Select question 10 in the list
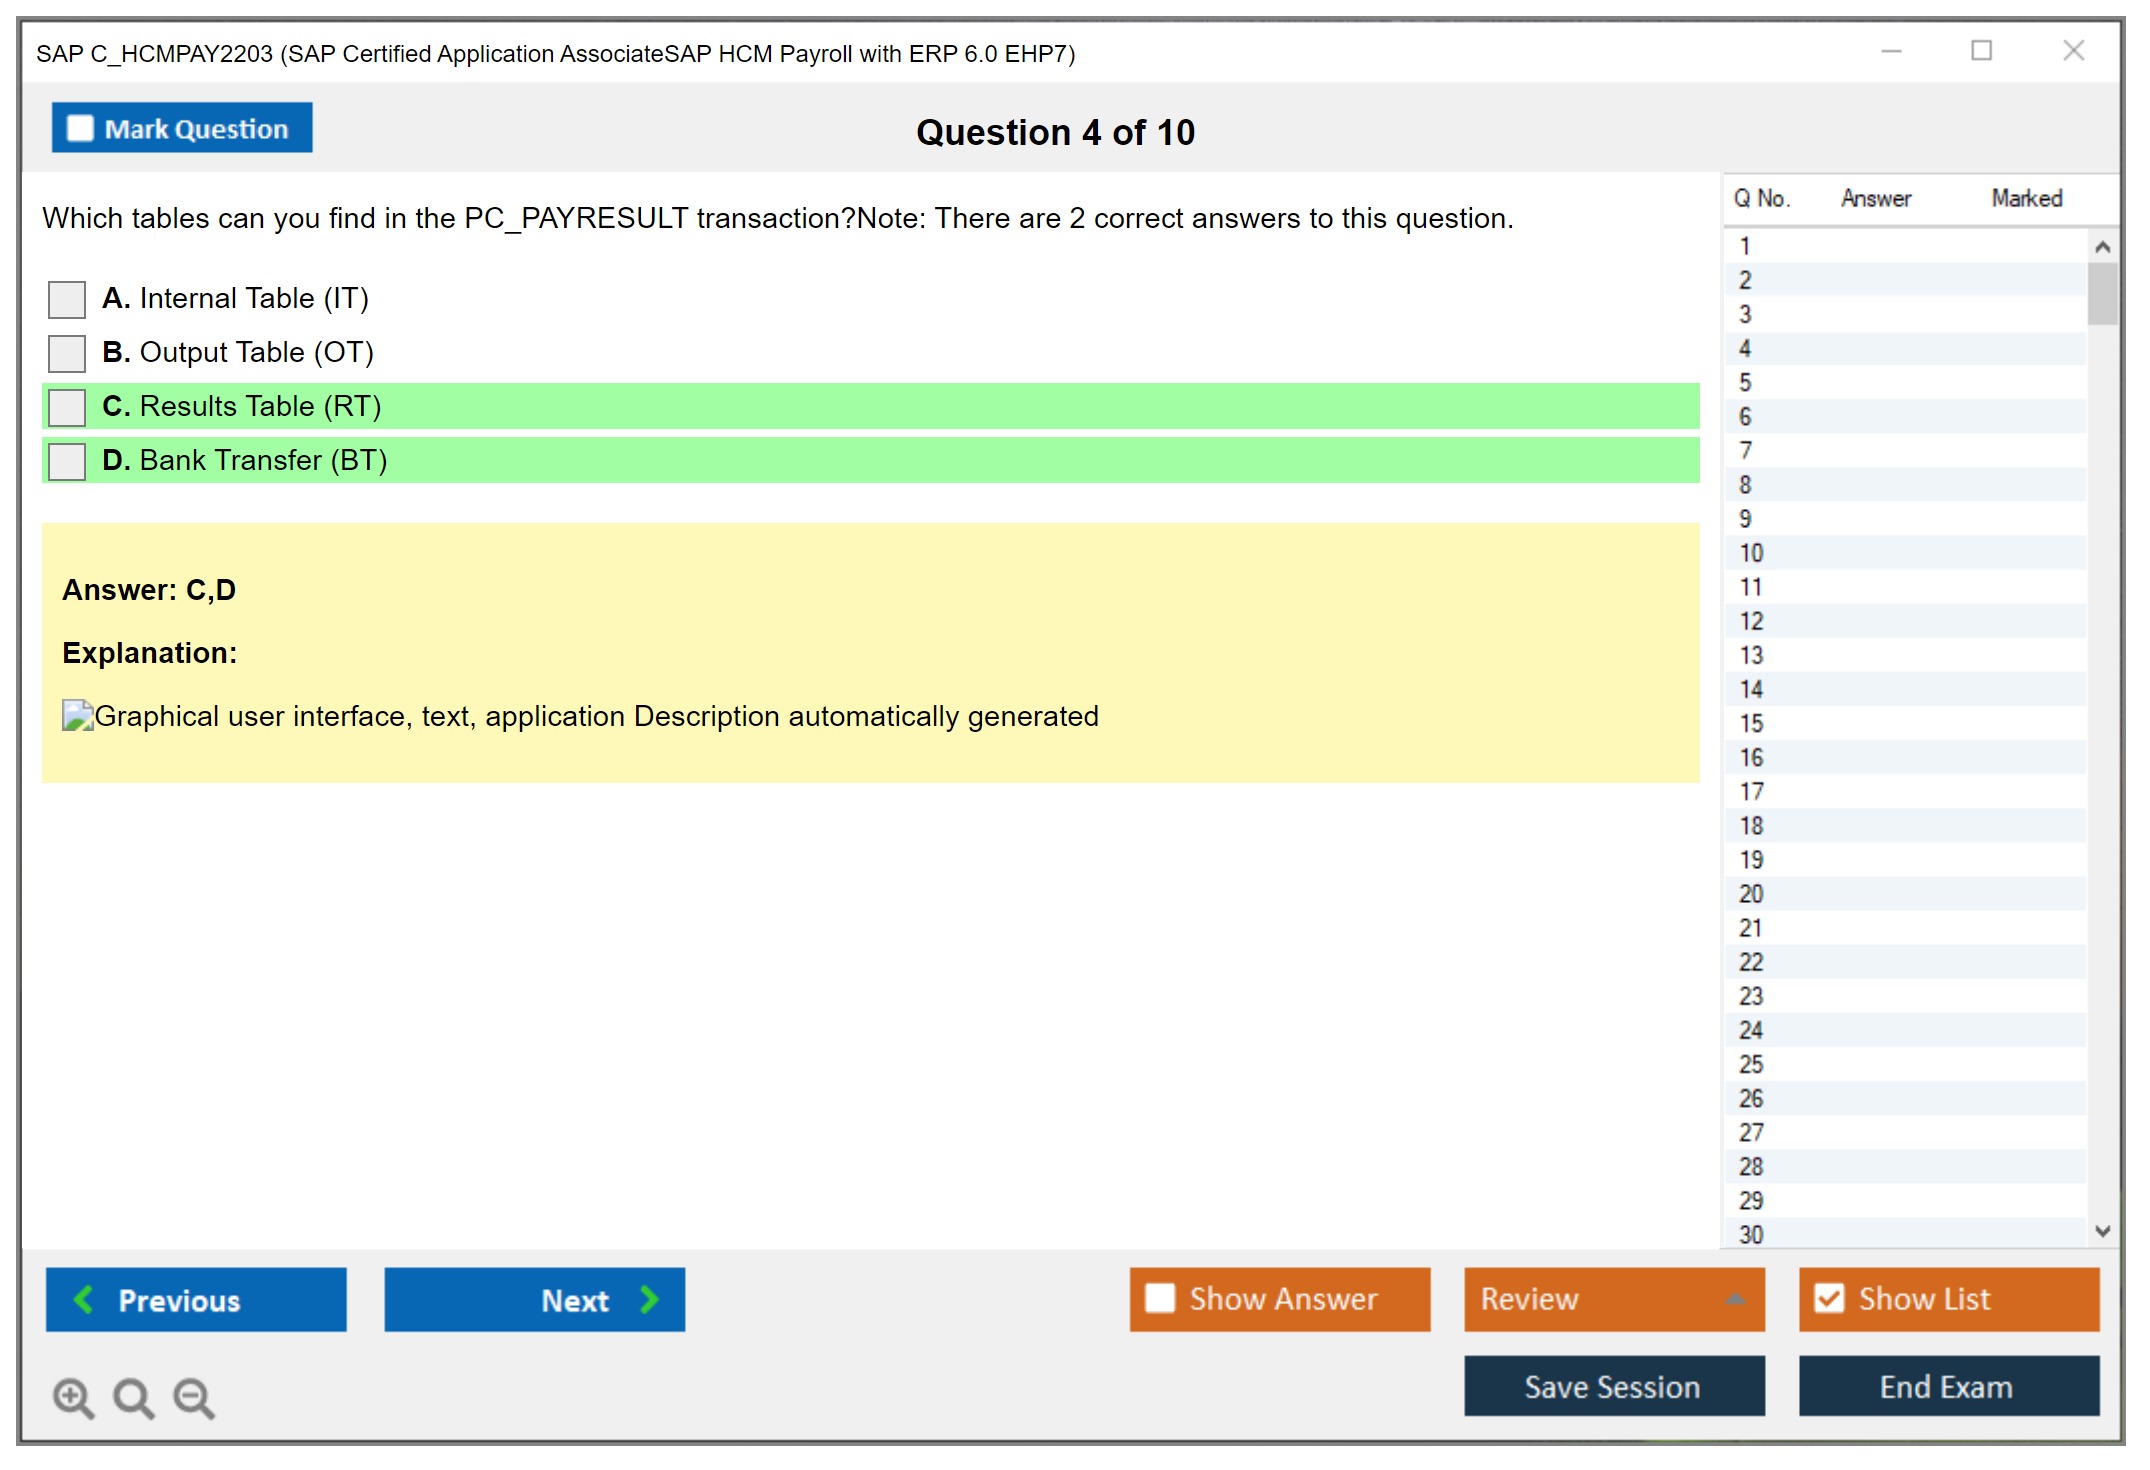The image size is (2150, 1470). [x=1751, y=553]
